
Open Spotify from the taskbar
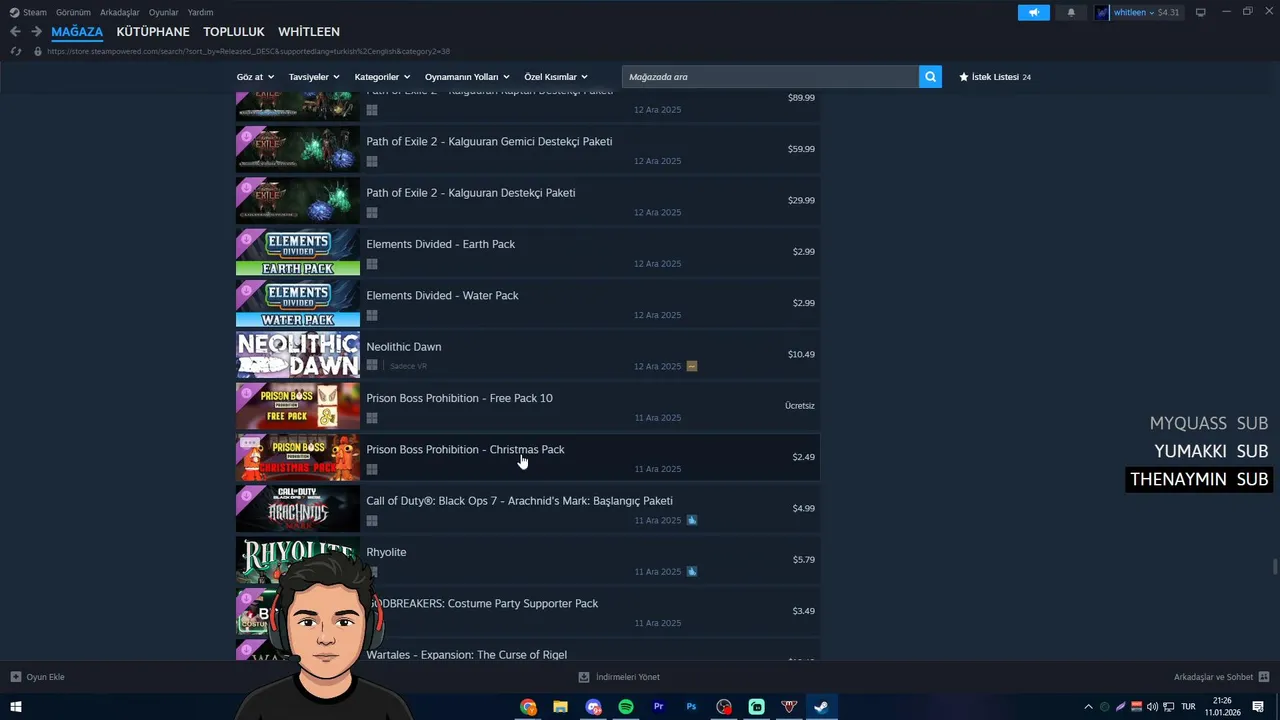pyautogui.click(x=626, y=707)
